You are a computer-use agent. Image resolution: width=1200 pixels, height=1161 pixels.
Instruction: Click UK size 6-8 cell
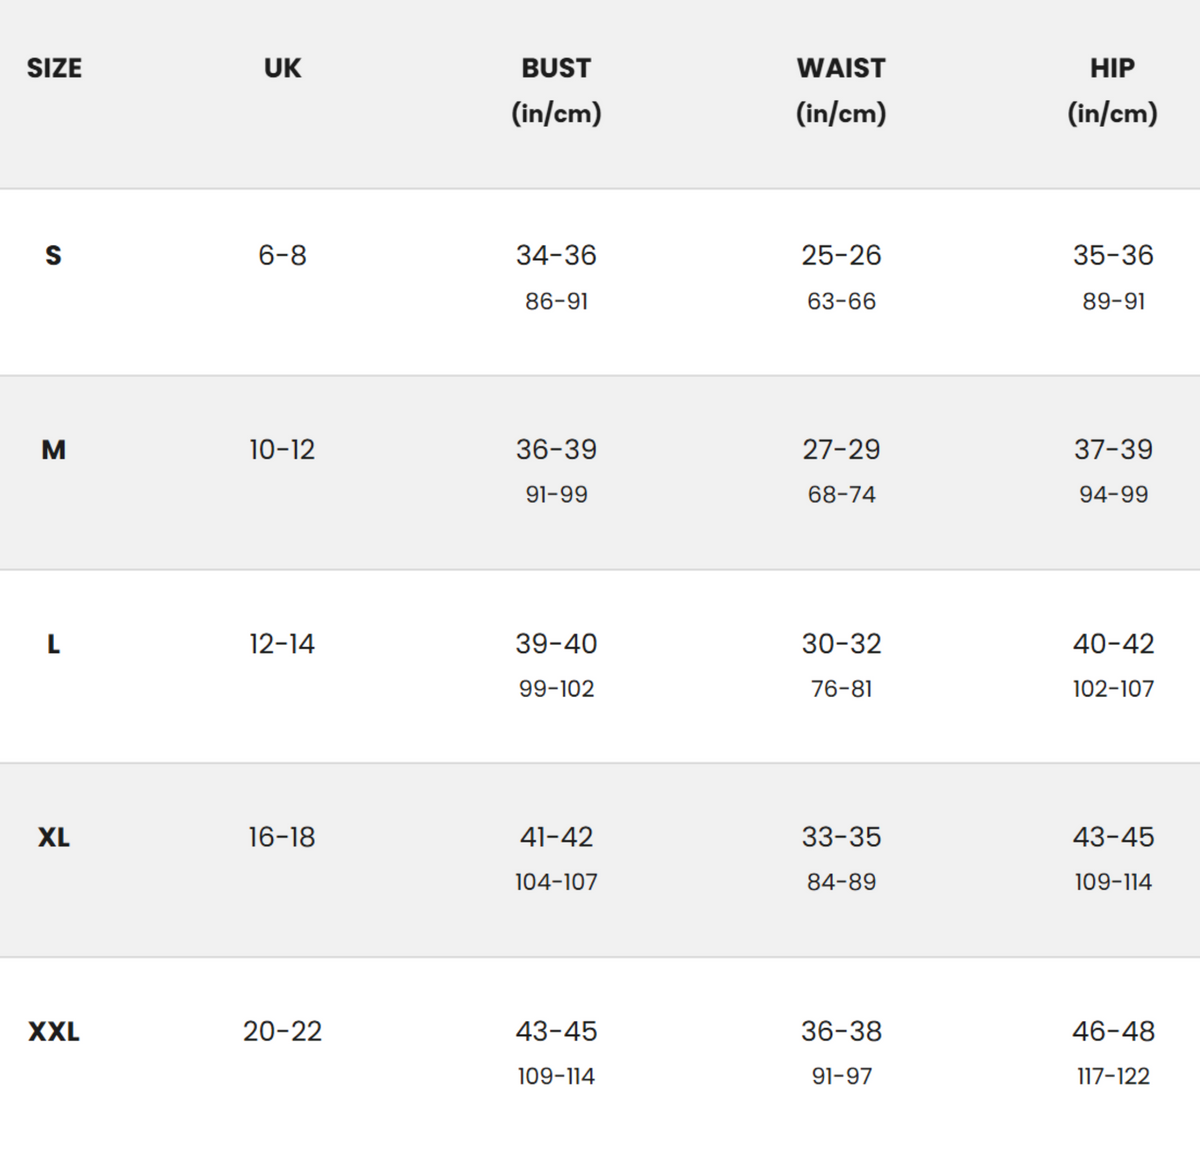pos(282,255)
